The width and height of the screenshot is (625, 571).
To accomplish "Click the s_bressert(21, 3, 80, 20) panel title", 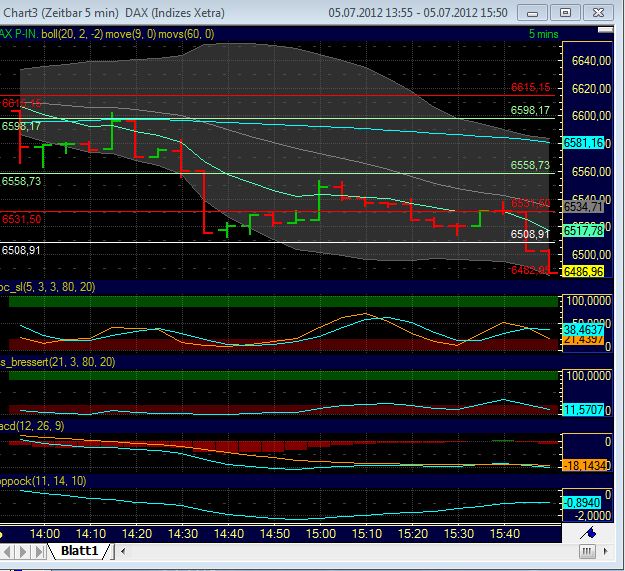I will [57, 362].
